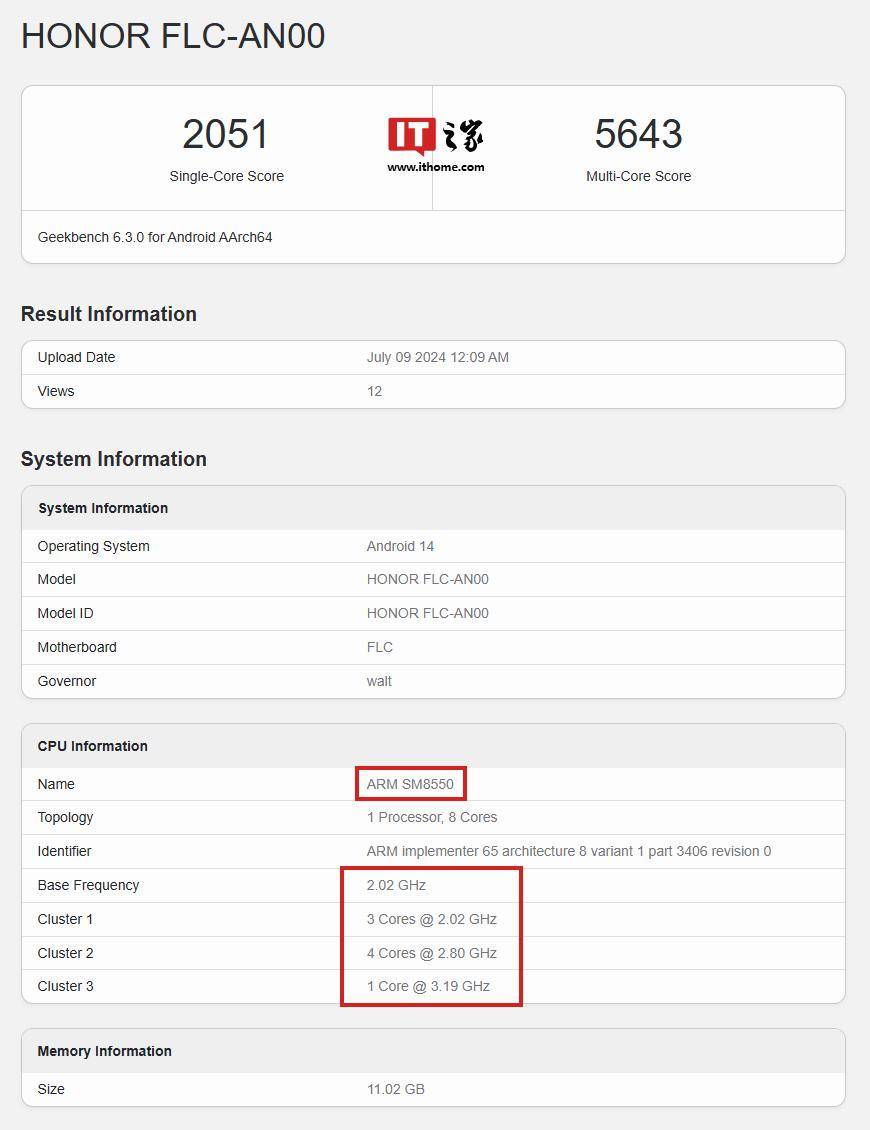Click the Single-Core Score label
The width and height of the screenshot is (870, 1130).
(226, 176)
